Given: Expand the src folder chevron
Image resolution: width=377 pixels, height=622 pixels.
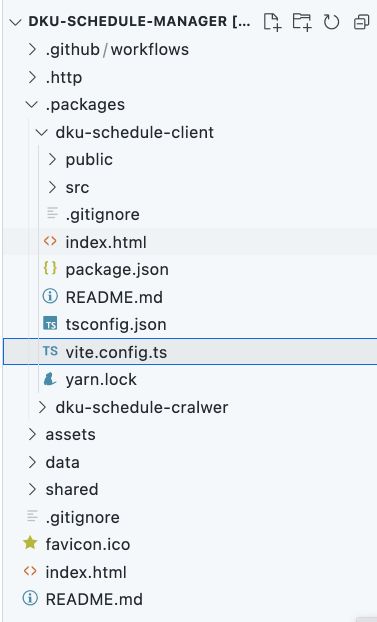Looking at the screenshot, I should pyautogui.click(x=52, y=187).
